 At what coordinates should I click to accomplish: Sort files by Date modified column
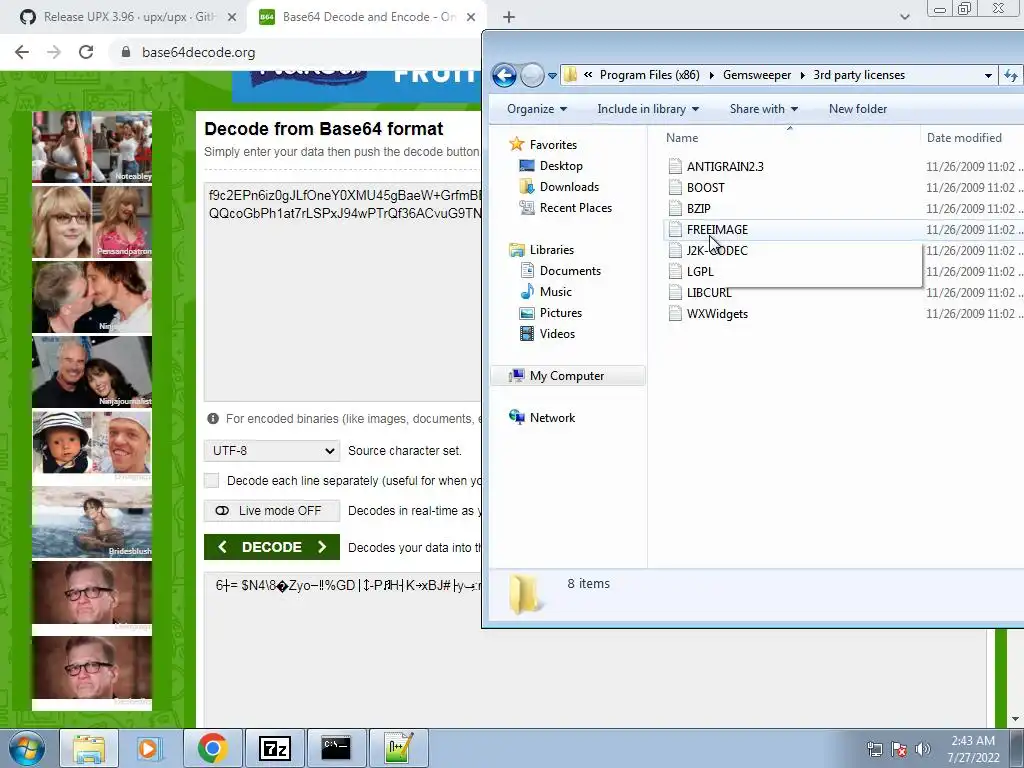click(964, 138)
